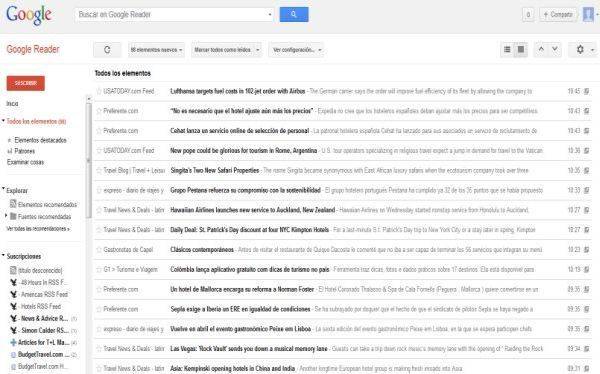Refresh the feed with the reload button
600x374 pixels.
107,50
